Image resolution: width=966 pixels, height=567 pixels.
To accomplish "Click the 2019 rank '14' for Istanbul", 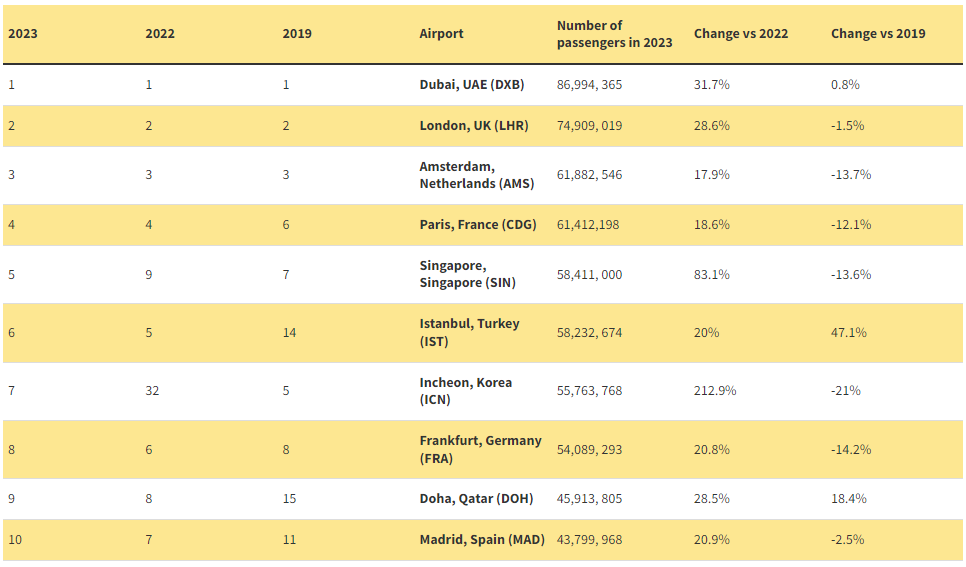I will 290,333.
